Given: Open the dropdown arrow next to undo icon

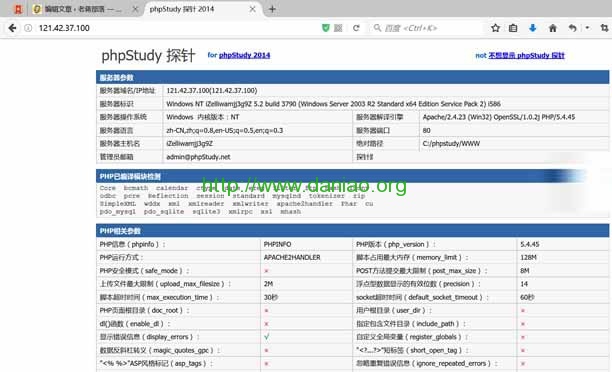Looking at the screenshot, I should [x=587, y=28].
